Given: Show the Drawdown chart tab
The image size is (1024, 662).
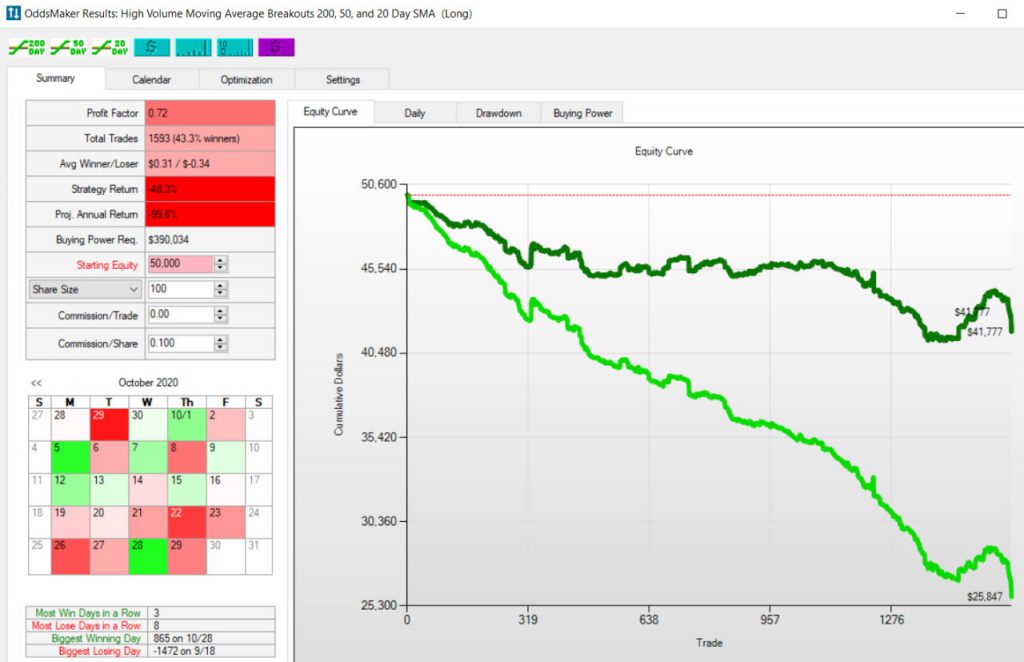Looking at the screenshot, I should [498, 113].
